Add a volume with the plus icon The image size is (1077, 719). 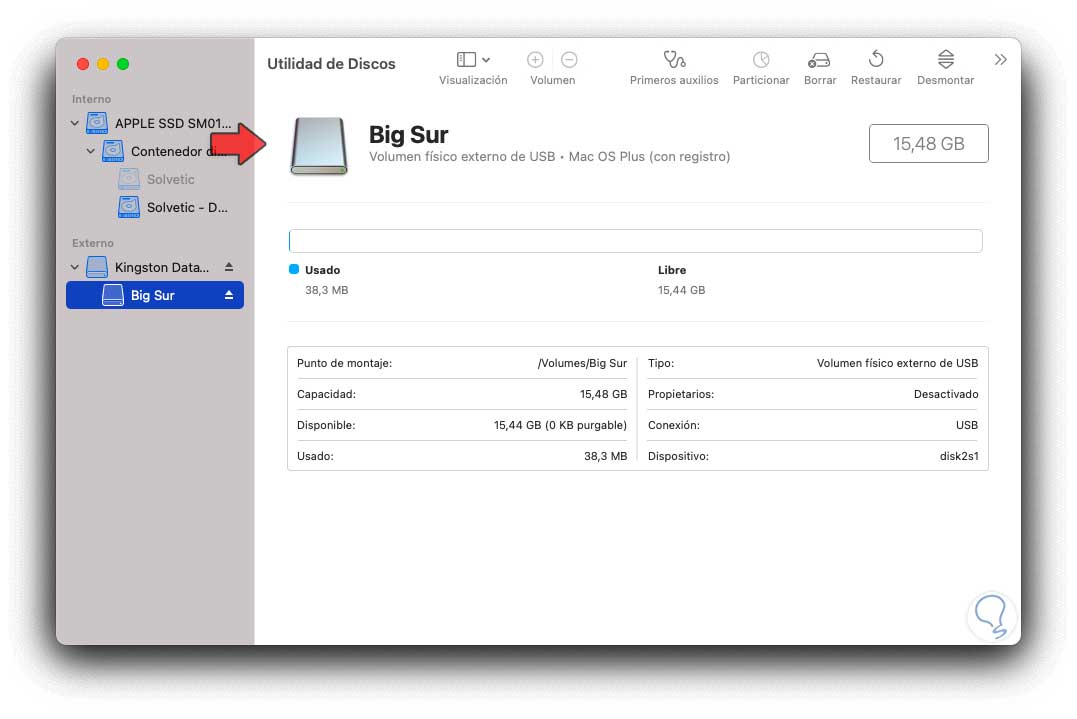coord(535,60)
